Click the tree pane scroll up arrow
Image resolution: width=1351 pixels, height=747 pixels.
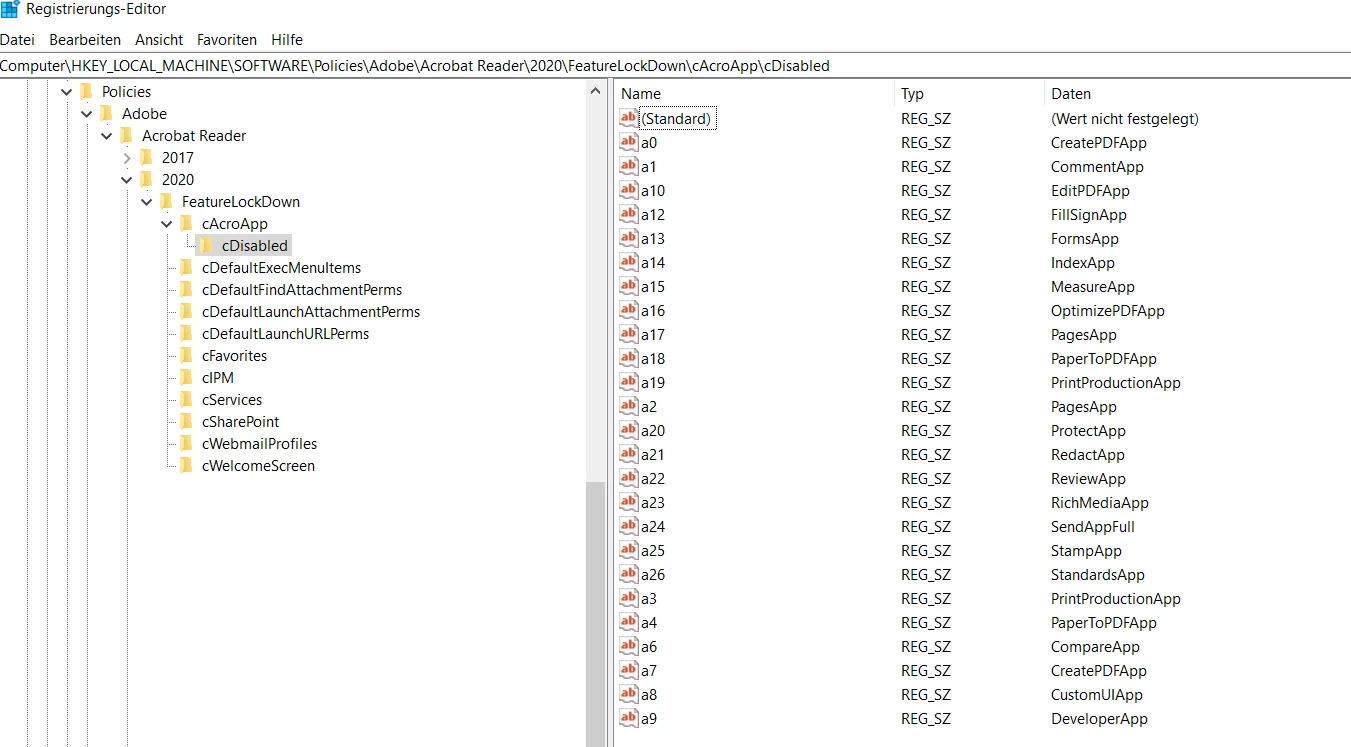point(596,91)
